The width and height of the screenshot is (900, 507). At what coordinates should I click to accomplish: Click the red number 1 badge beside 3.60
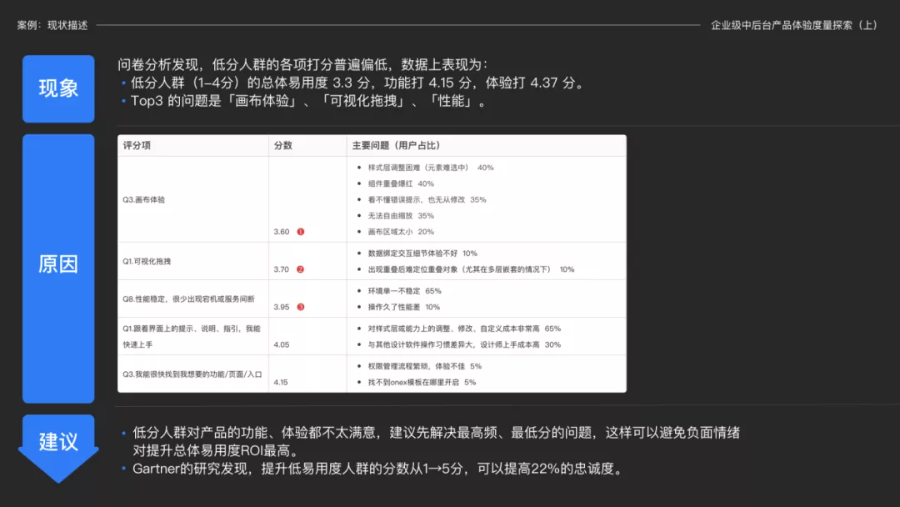click(x=300, y=232)
